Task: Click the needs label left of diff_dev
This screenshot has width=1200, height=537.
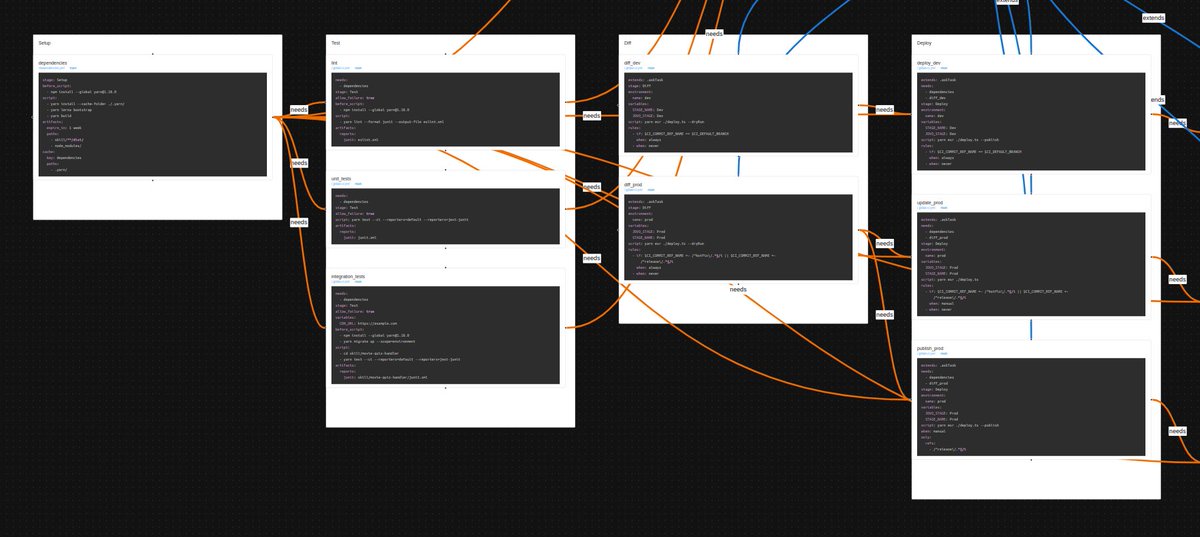Action: [592, 115]
